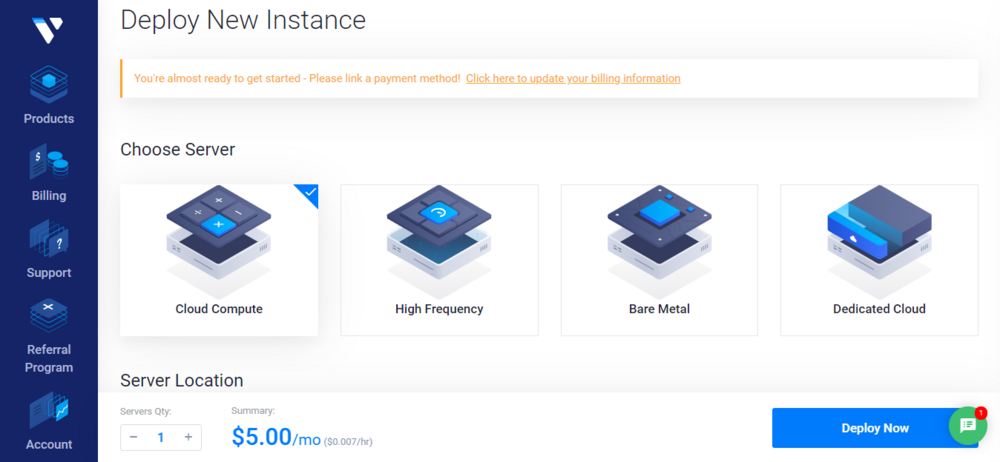The image size is (1000, 462).
Task: Open the Products sidebar icon
Action: coord(48,85)
